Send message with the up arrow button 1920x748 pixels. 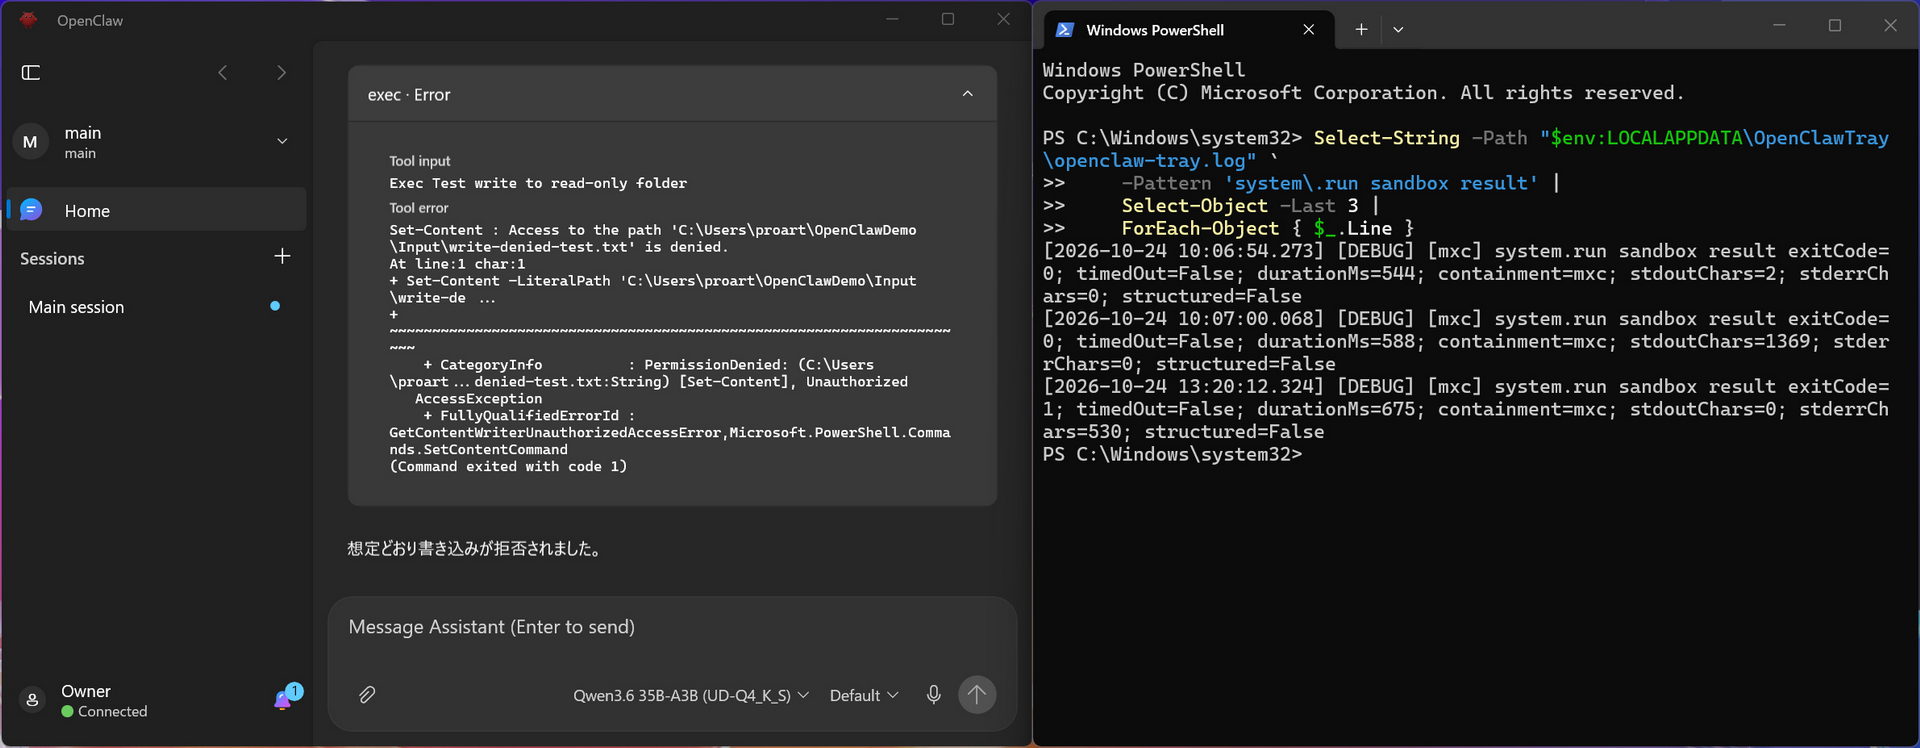[x=977, y=694]
